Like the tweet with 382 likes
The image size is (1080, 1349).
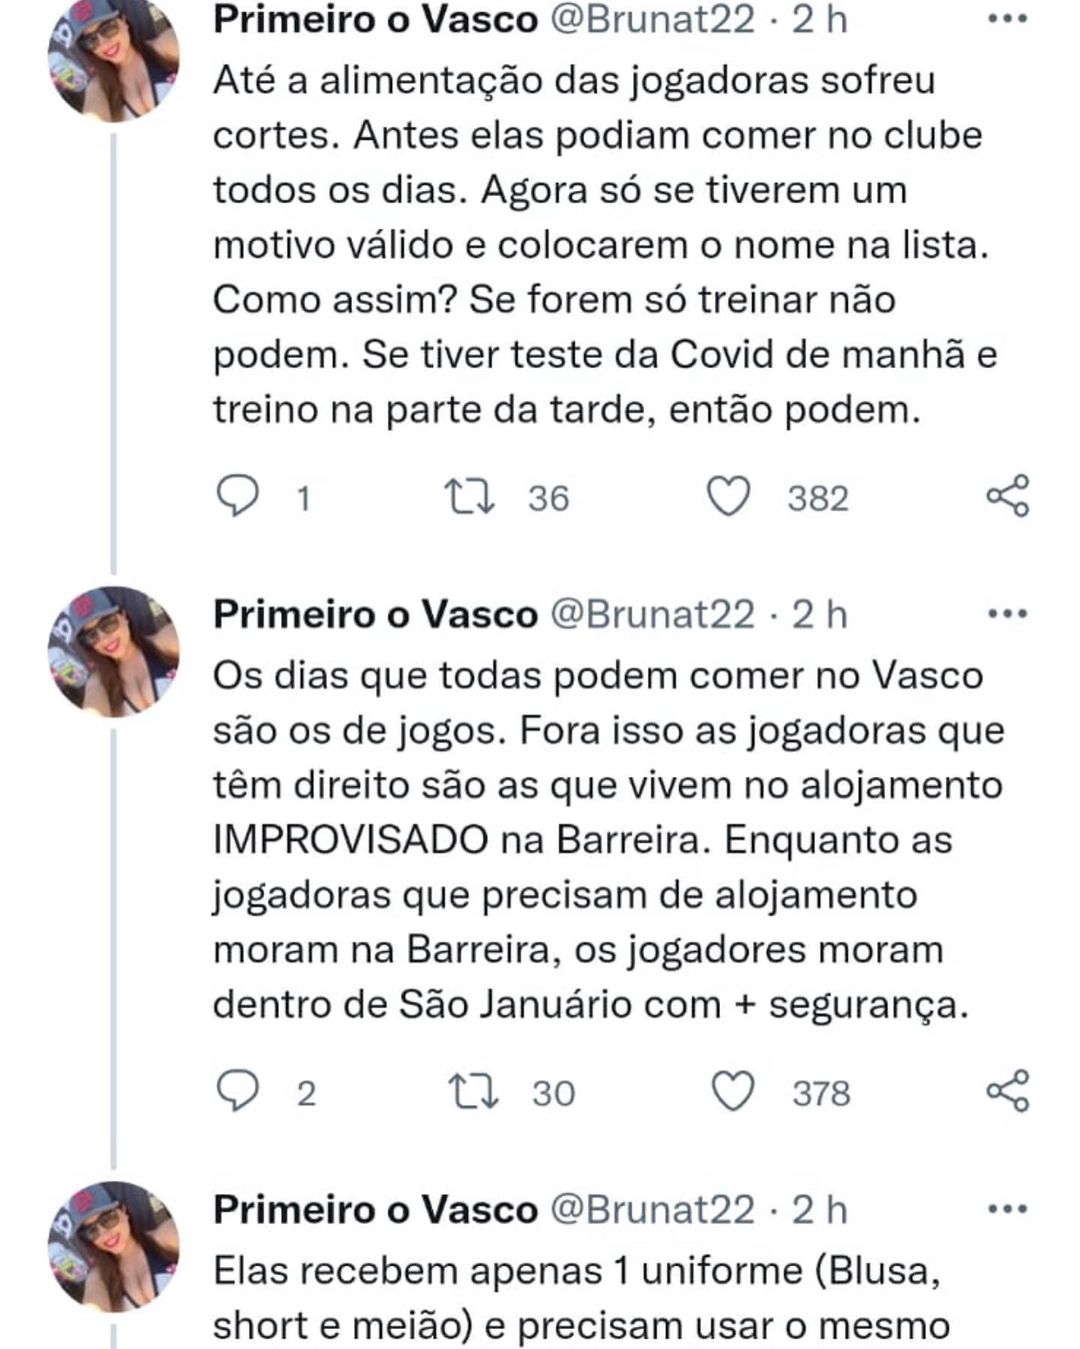coord(729,497)
